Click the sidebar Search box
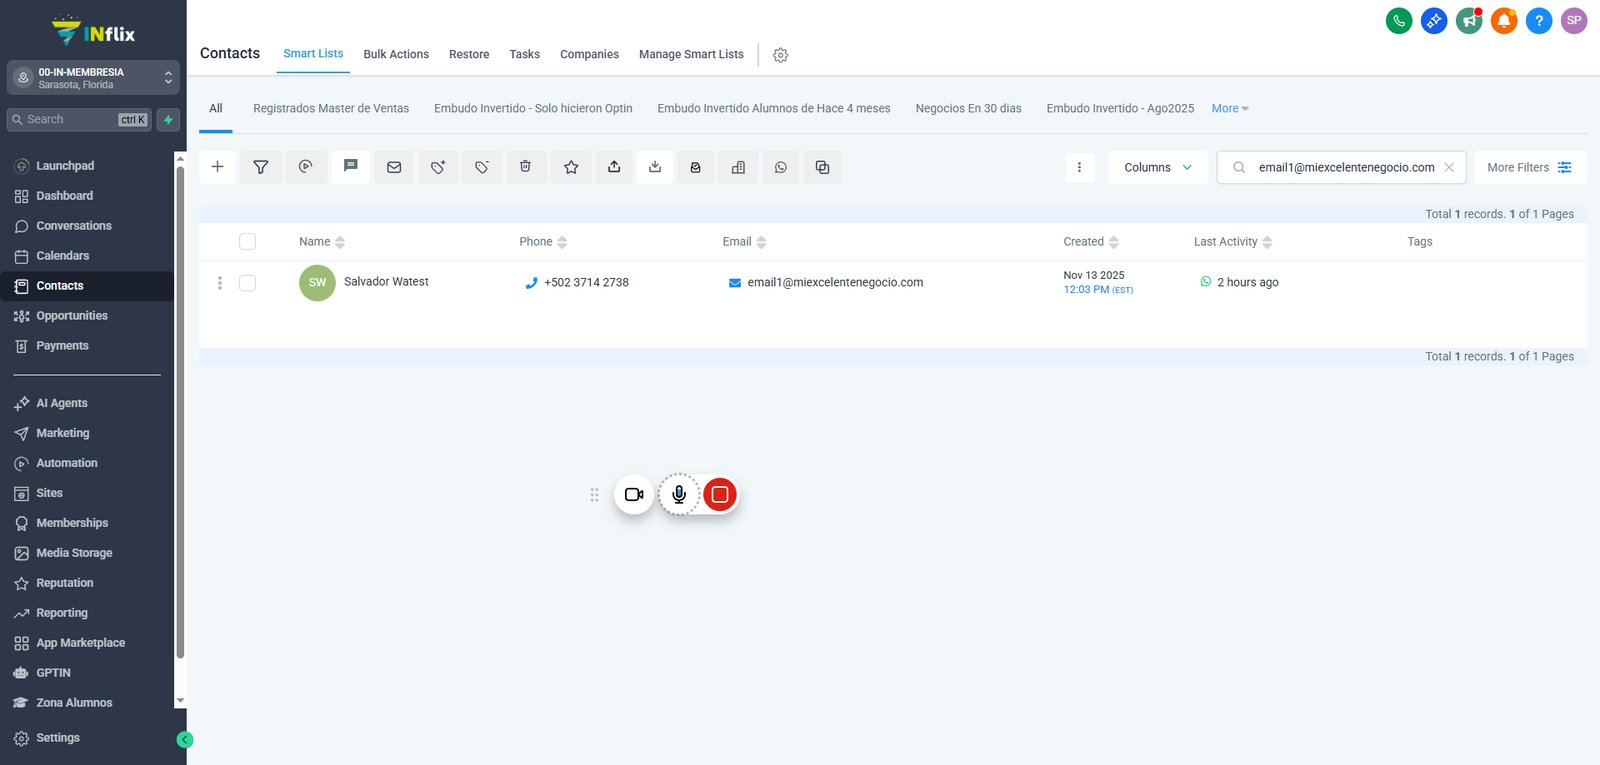 click(79, 120)
